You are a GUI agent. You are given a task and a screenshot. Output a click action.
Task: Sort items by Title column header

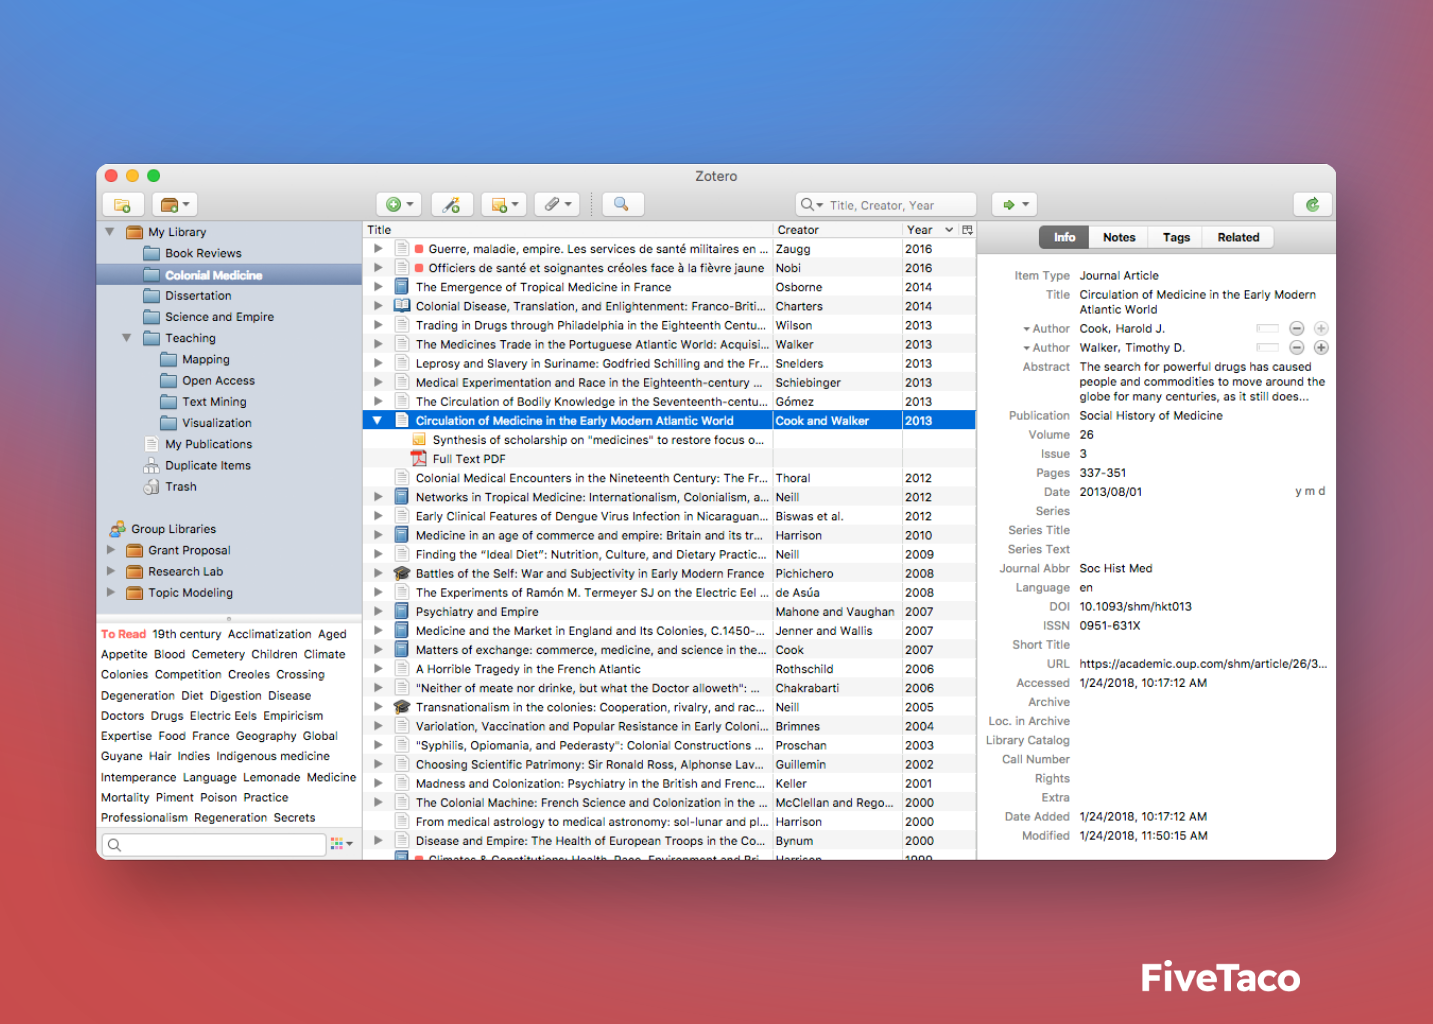(x=568, y=230)
